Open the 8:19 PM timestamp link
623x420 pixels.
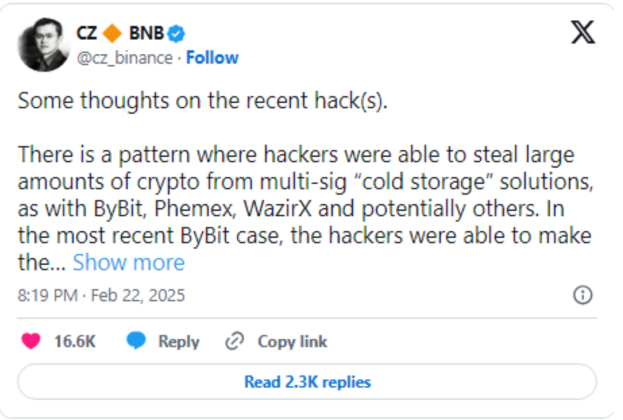point(46,296)
